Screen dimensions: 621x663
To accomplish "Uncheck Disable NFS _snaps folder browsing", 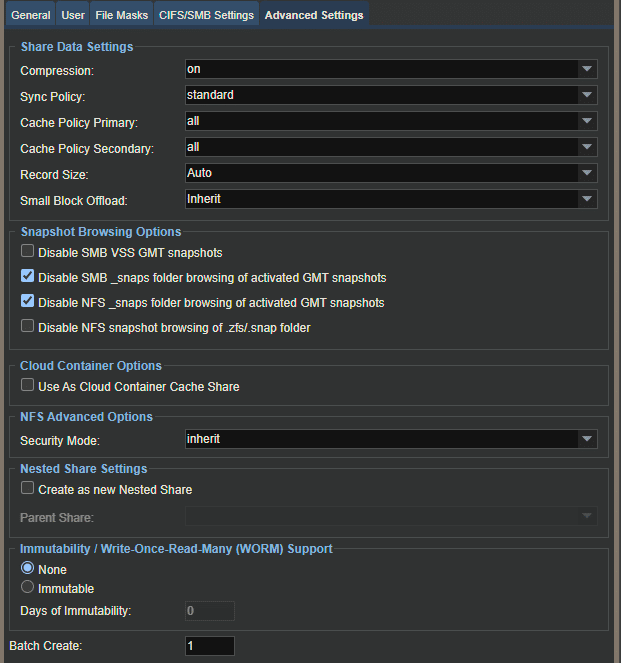I will (x=27, y=301).
